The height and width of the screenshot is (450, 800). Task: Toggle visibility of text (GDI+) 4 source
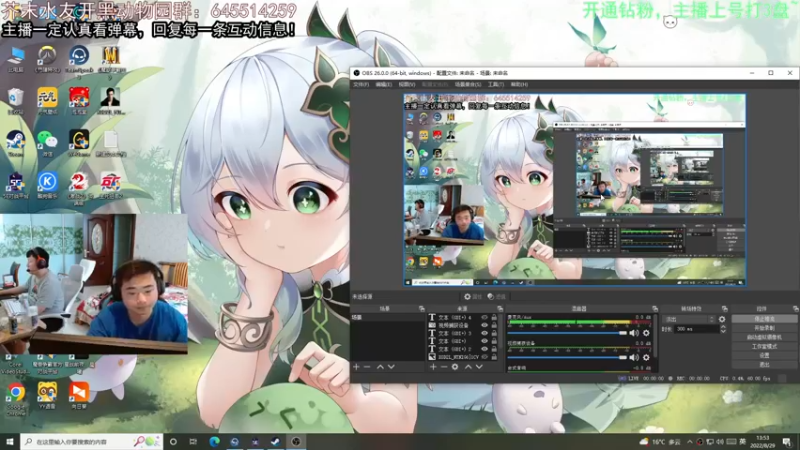484,317
